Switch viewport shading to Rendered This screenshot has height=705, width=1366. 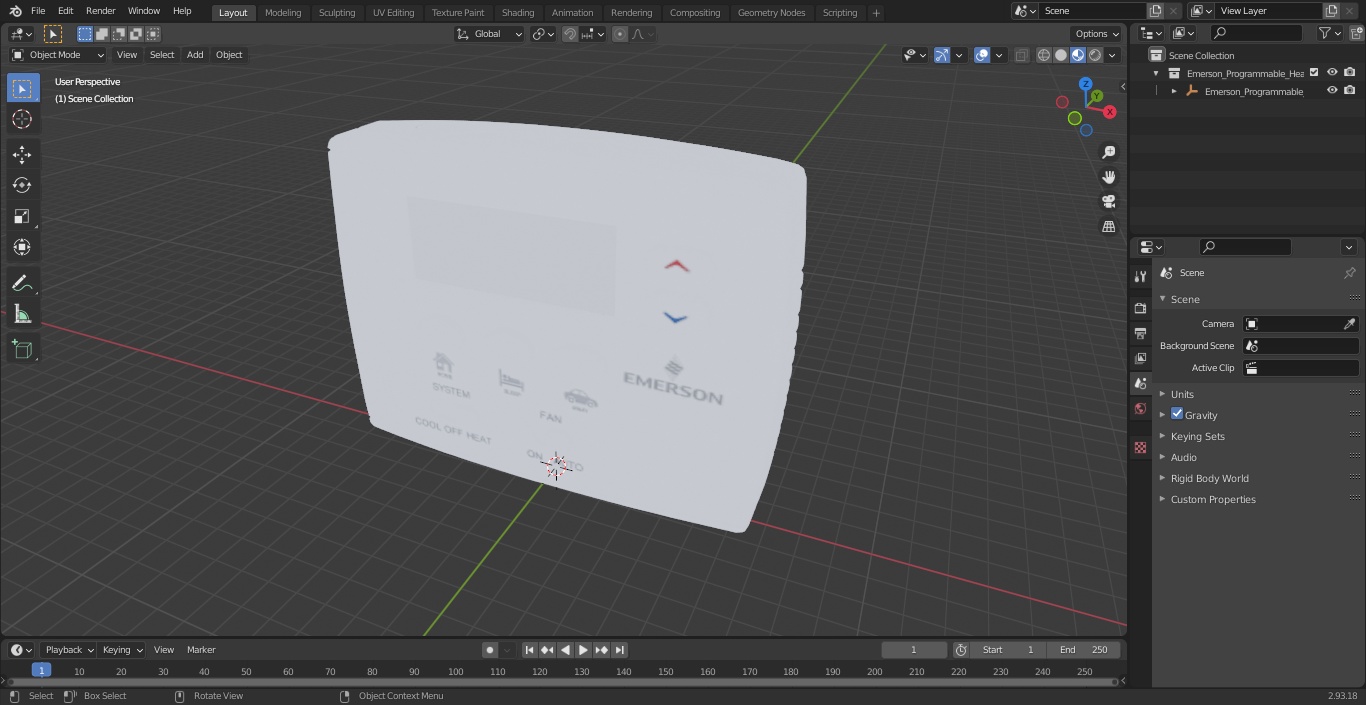tap(1095, 55)
